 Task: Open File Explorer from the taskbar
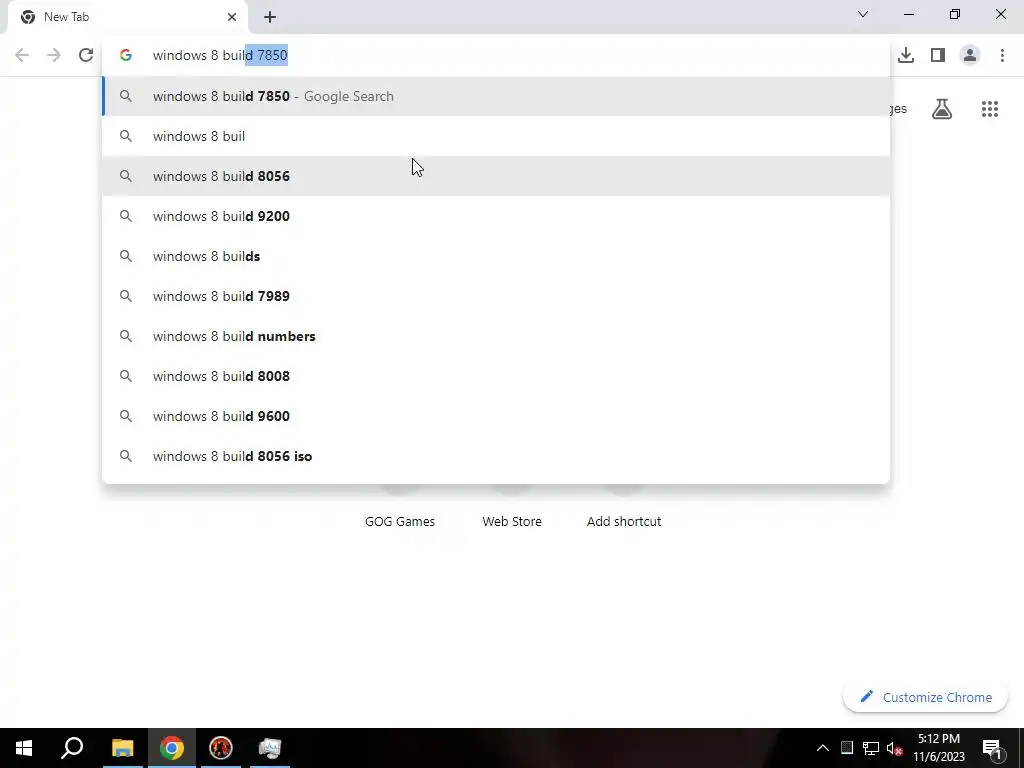pyautogui.click(x=122, y=748)
